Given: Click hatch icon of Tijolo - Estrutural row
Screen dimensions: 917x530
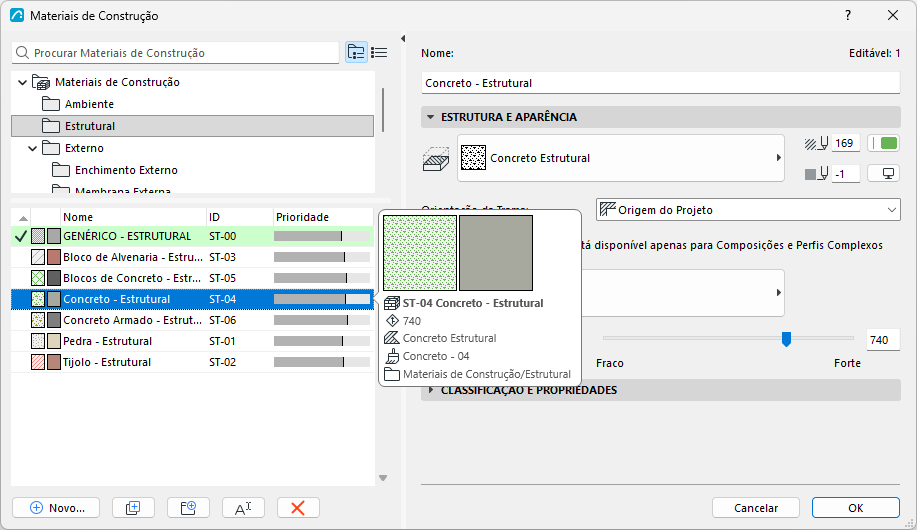Looking at the screenshot, I should click(38, 362).
